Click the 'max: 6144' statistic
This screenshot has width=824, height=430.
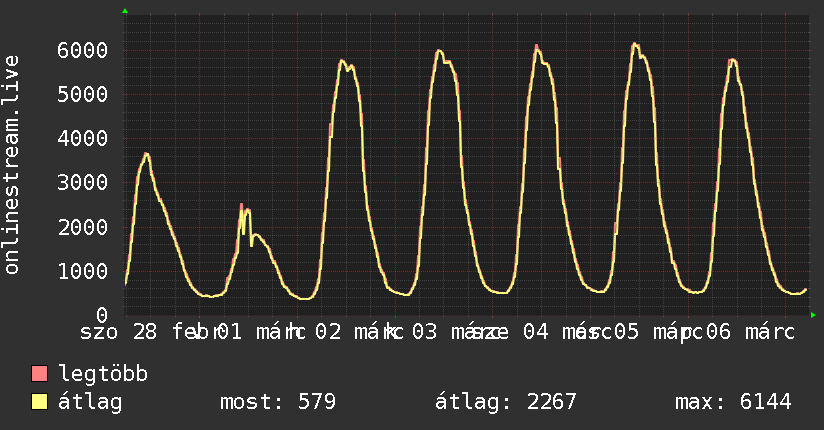[x=733, y=402]
